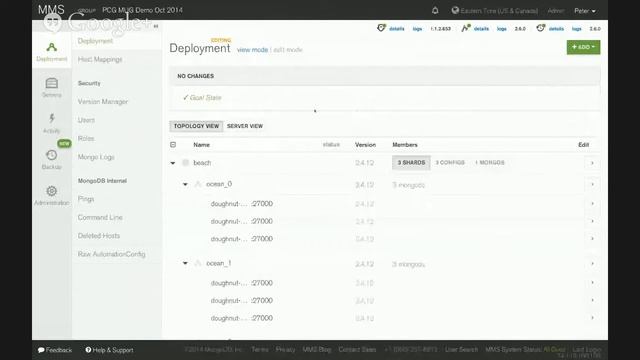The width and height of the screenshot is (640, 360).
Task: Open Contact Sales link in footer
Action: [x=357, y=349]
